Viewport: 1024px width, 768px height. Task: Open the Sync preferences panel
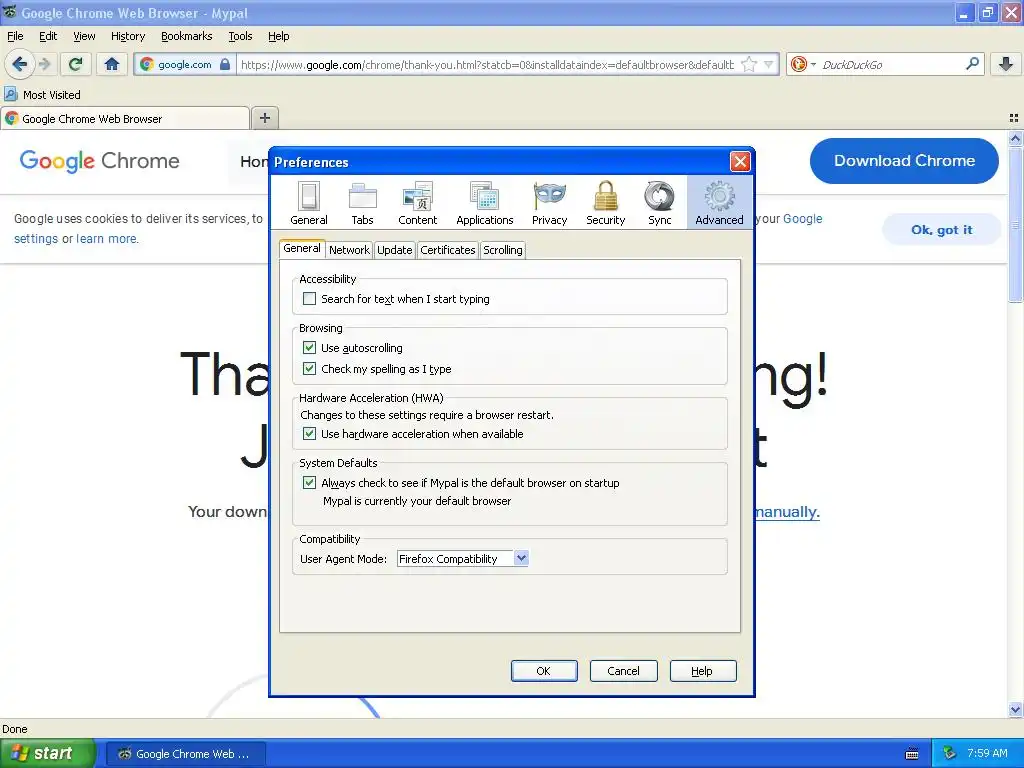tap(660, 202)
